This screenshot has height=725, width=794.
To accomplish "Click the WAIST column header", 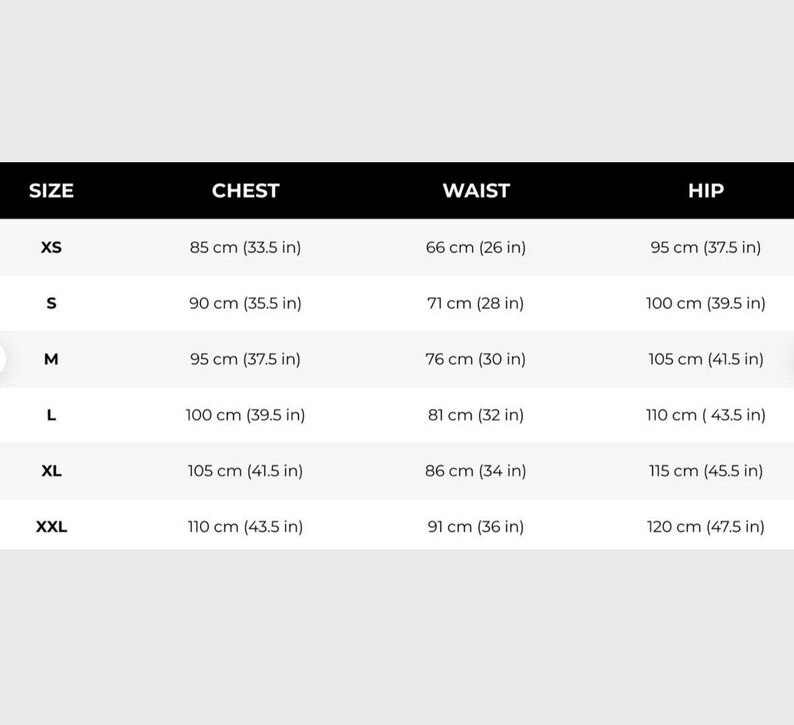I will 476,191.
